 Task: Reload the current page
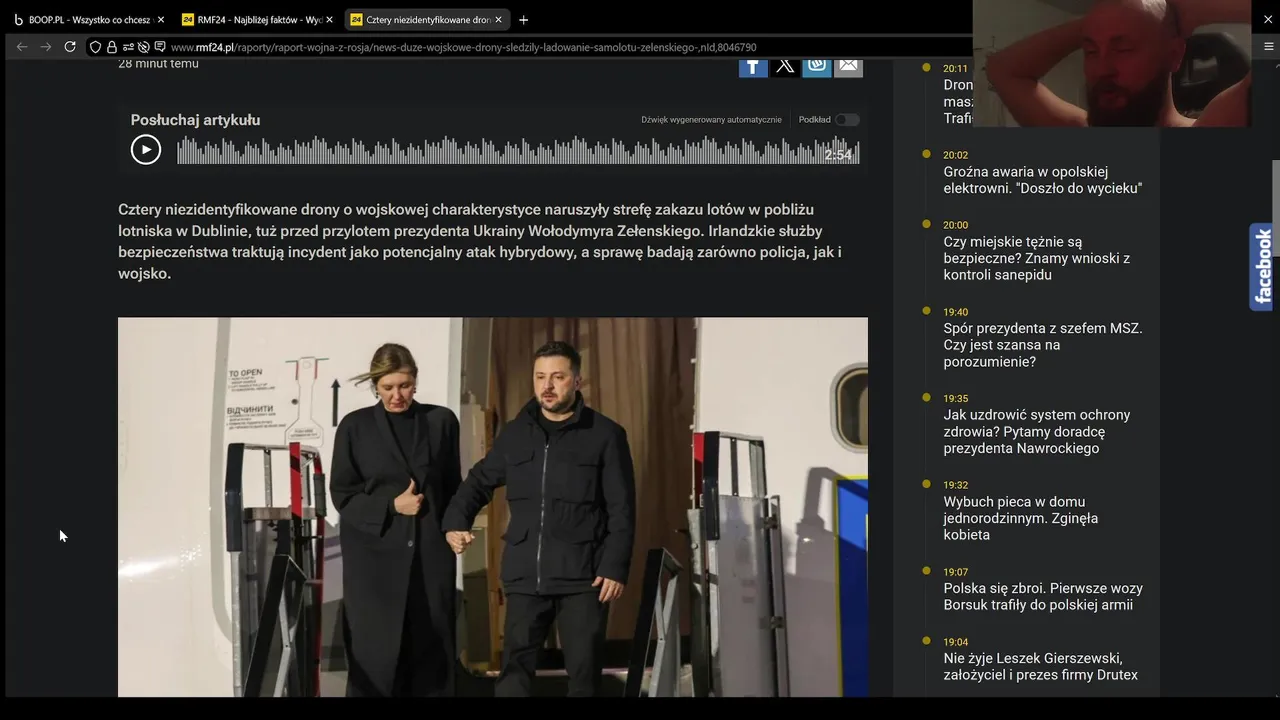pos(70,47)
